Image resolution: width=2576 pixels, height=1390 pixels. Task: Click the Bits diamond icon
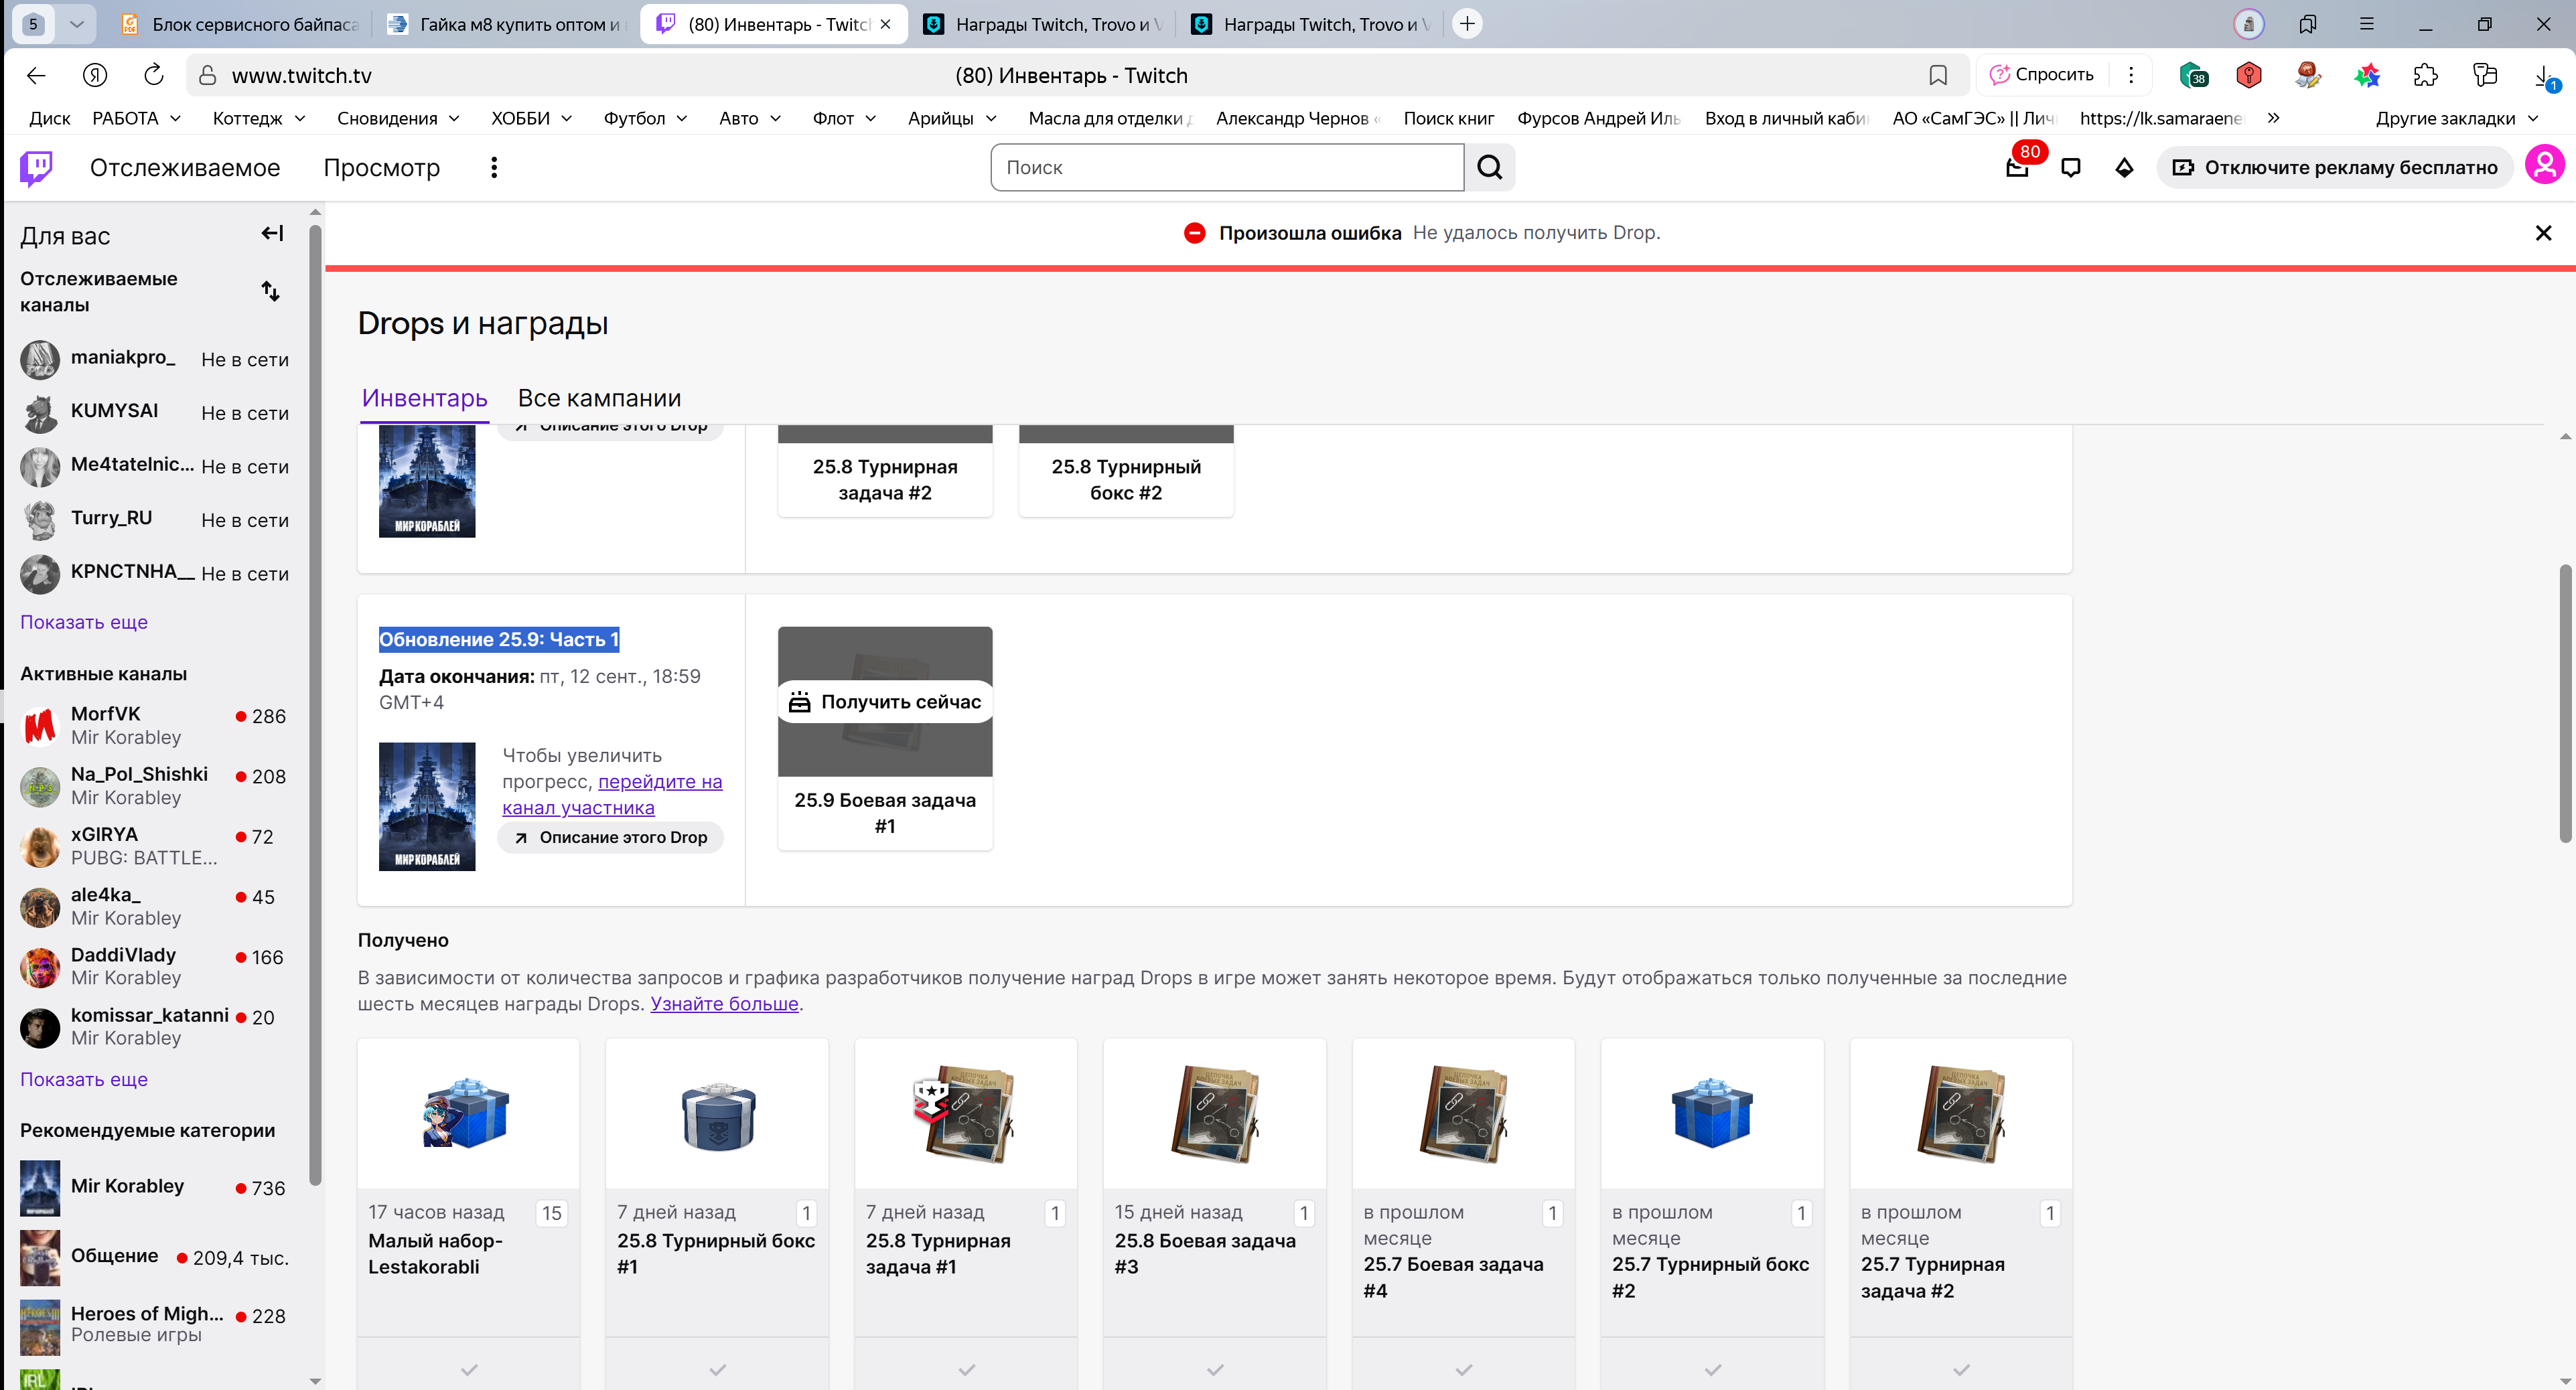[2124, 168]
